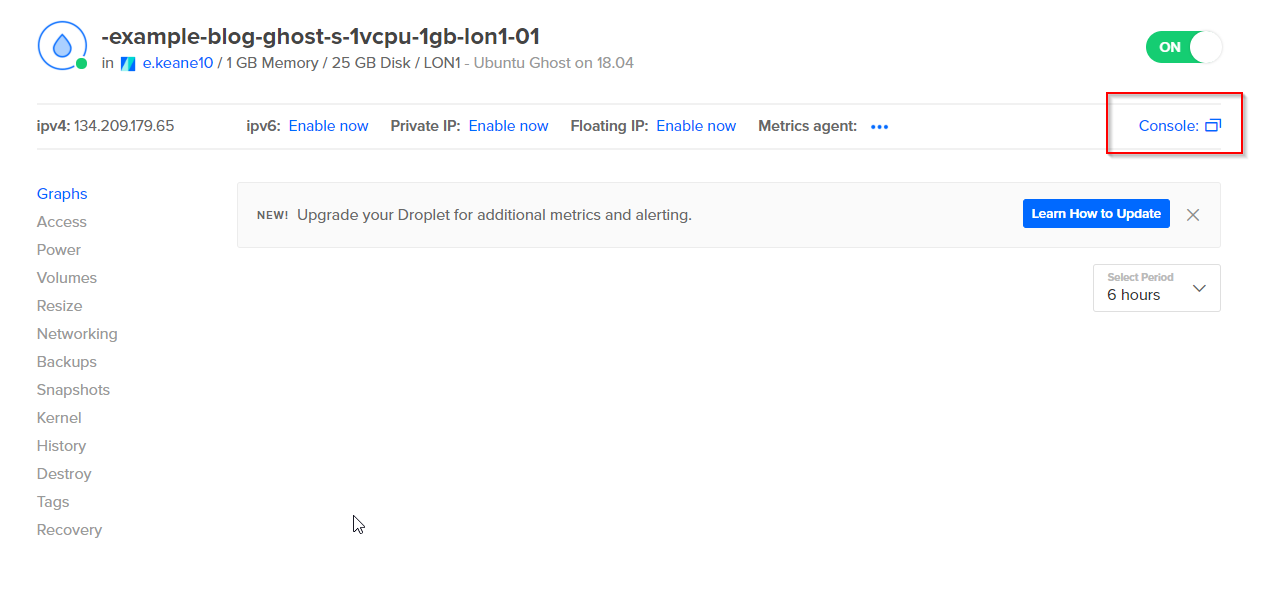The image size is (1279, 611).
Task: Toggle the droplet ON power switch
Action: pyautogui.click(x=1184, y=47)
